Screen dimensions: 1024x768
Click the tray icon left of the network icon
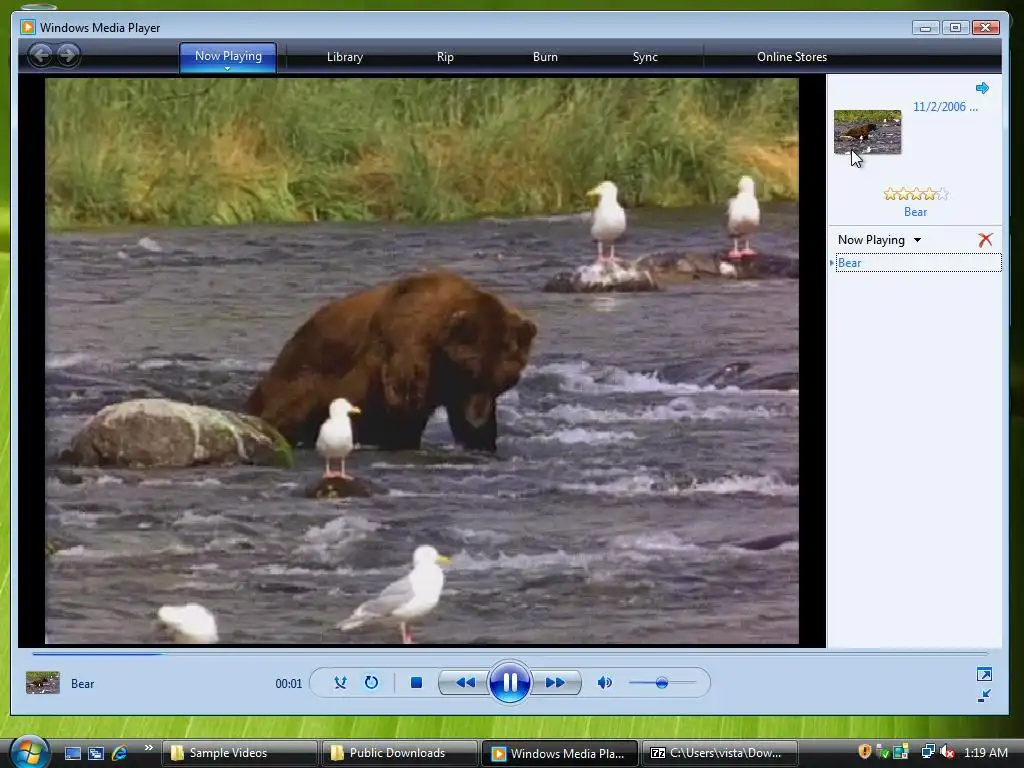(x=901, y=752)
